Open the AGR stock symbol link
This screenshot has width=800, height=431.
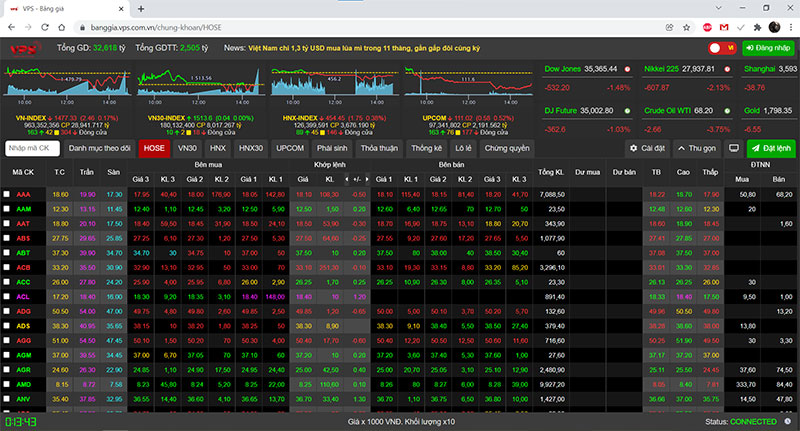(x=23, y=370)
